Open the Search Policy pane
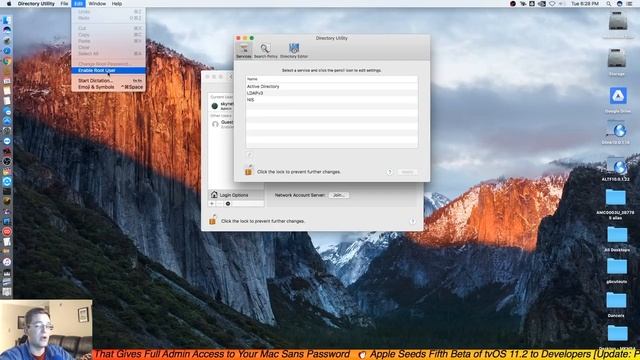The width and height of the screenshot is (640, 360). [265, 51]
